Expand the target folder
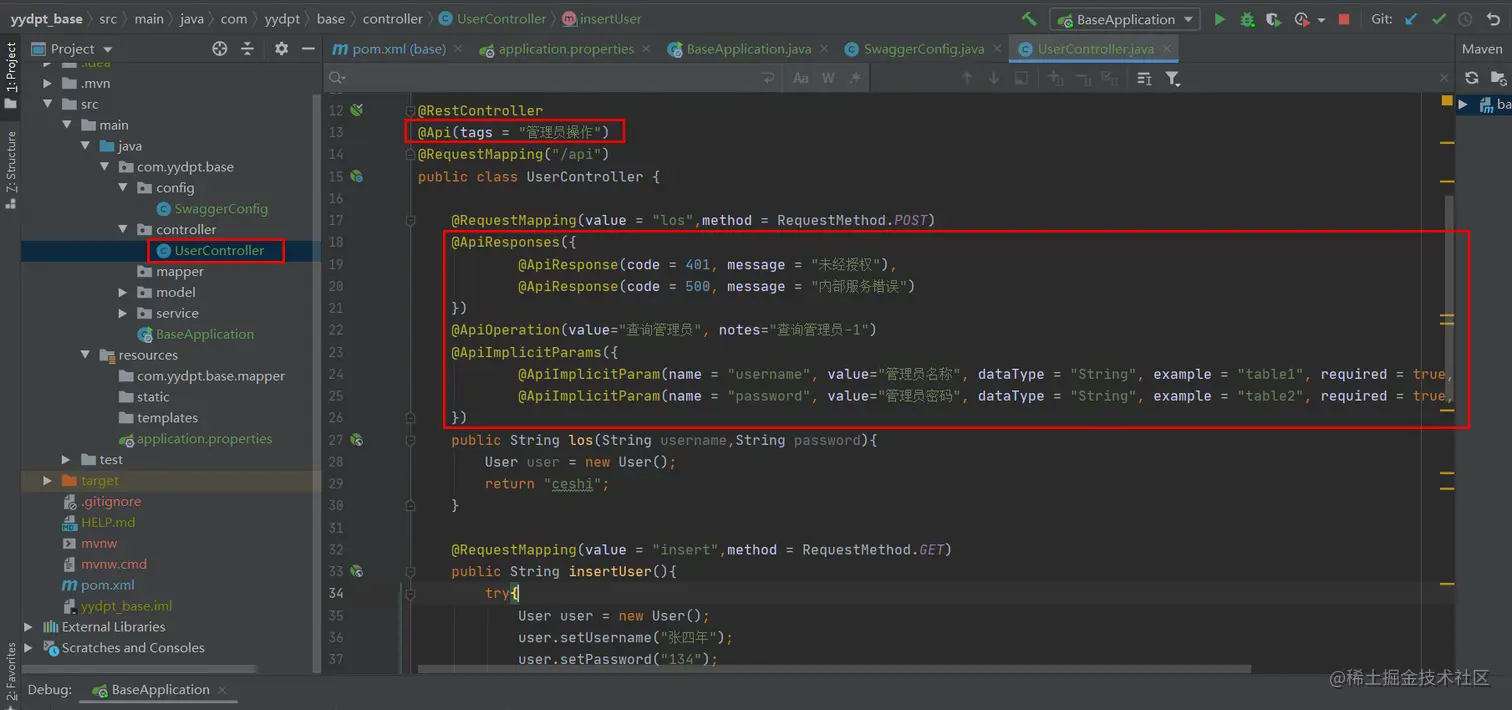Viewport: 1512px width, 710px height. tap(47, 481)
